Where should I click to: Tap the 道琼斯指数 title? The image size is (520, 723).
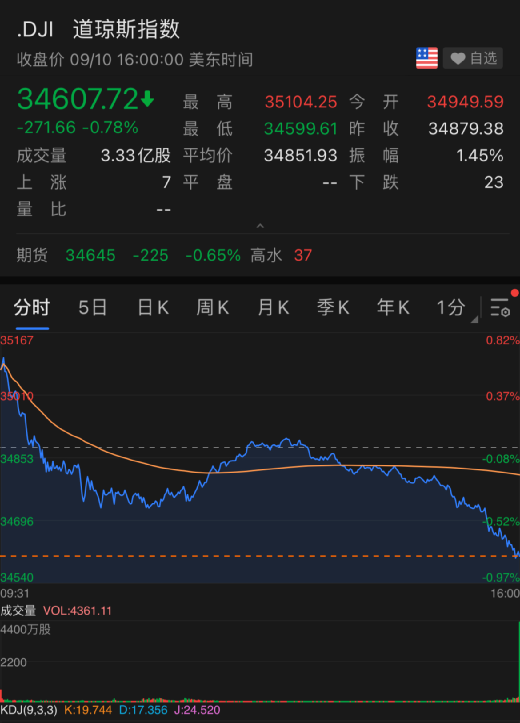click(126, 30)
